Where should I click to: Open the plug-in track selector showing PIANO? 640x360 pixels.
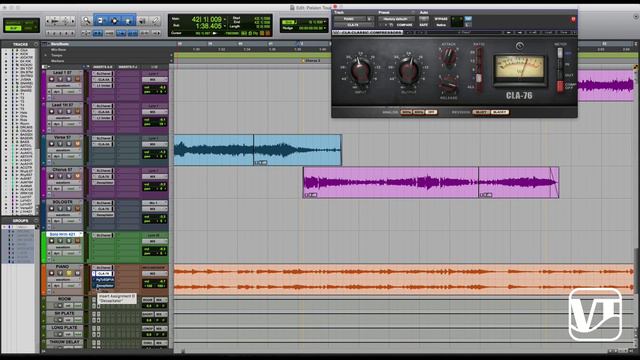point(350,19)
